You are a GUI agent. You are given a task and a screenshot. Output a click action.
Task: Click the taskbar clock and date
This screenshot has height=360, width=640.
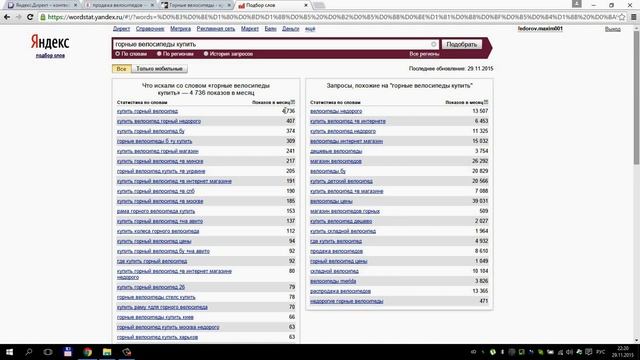[x=623, y=352]
